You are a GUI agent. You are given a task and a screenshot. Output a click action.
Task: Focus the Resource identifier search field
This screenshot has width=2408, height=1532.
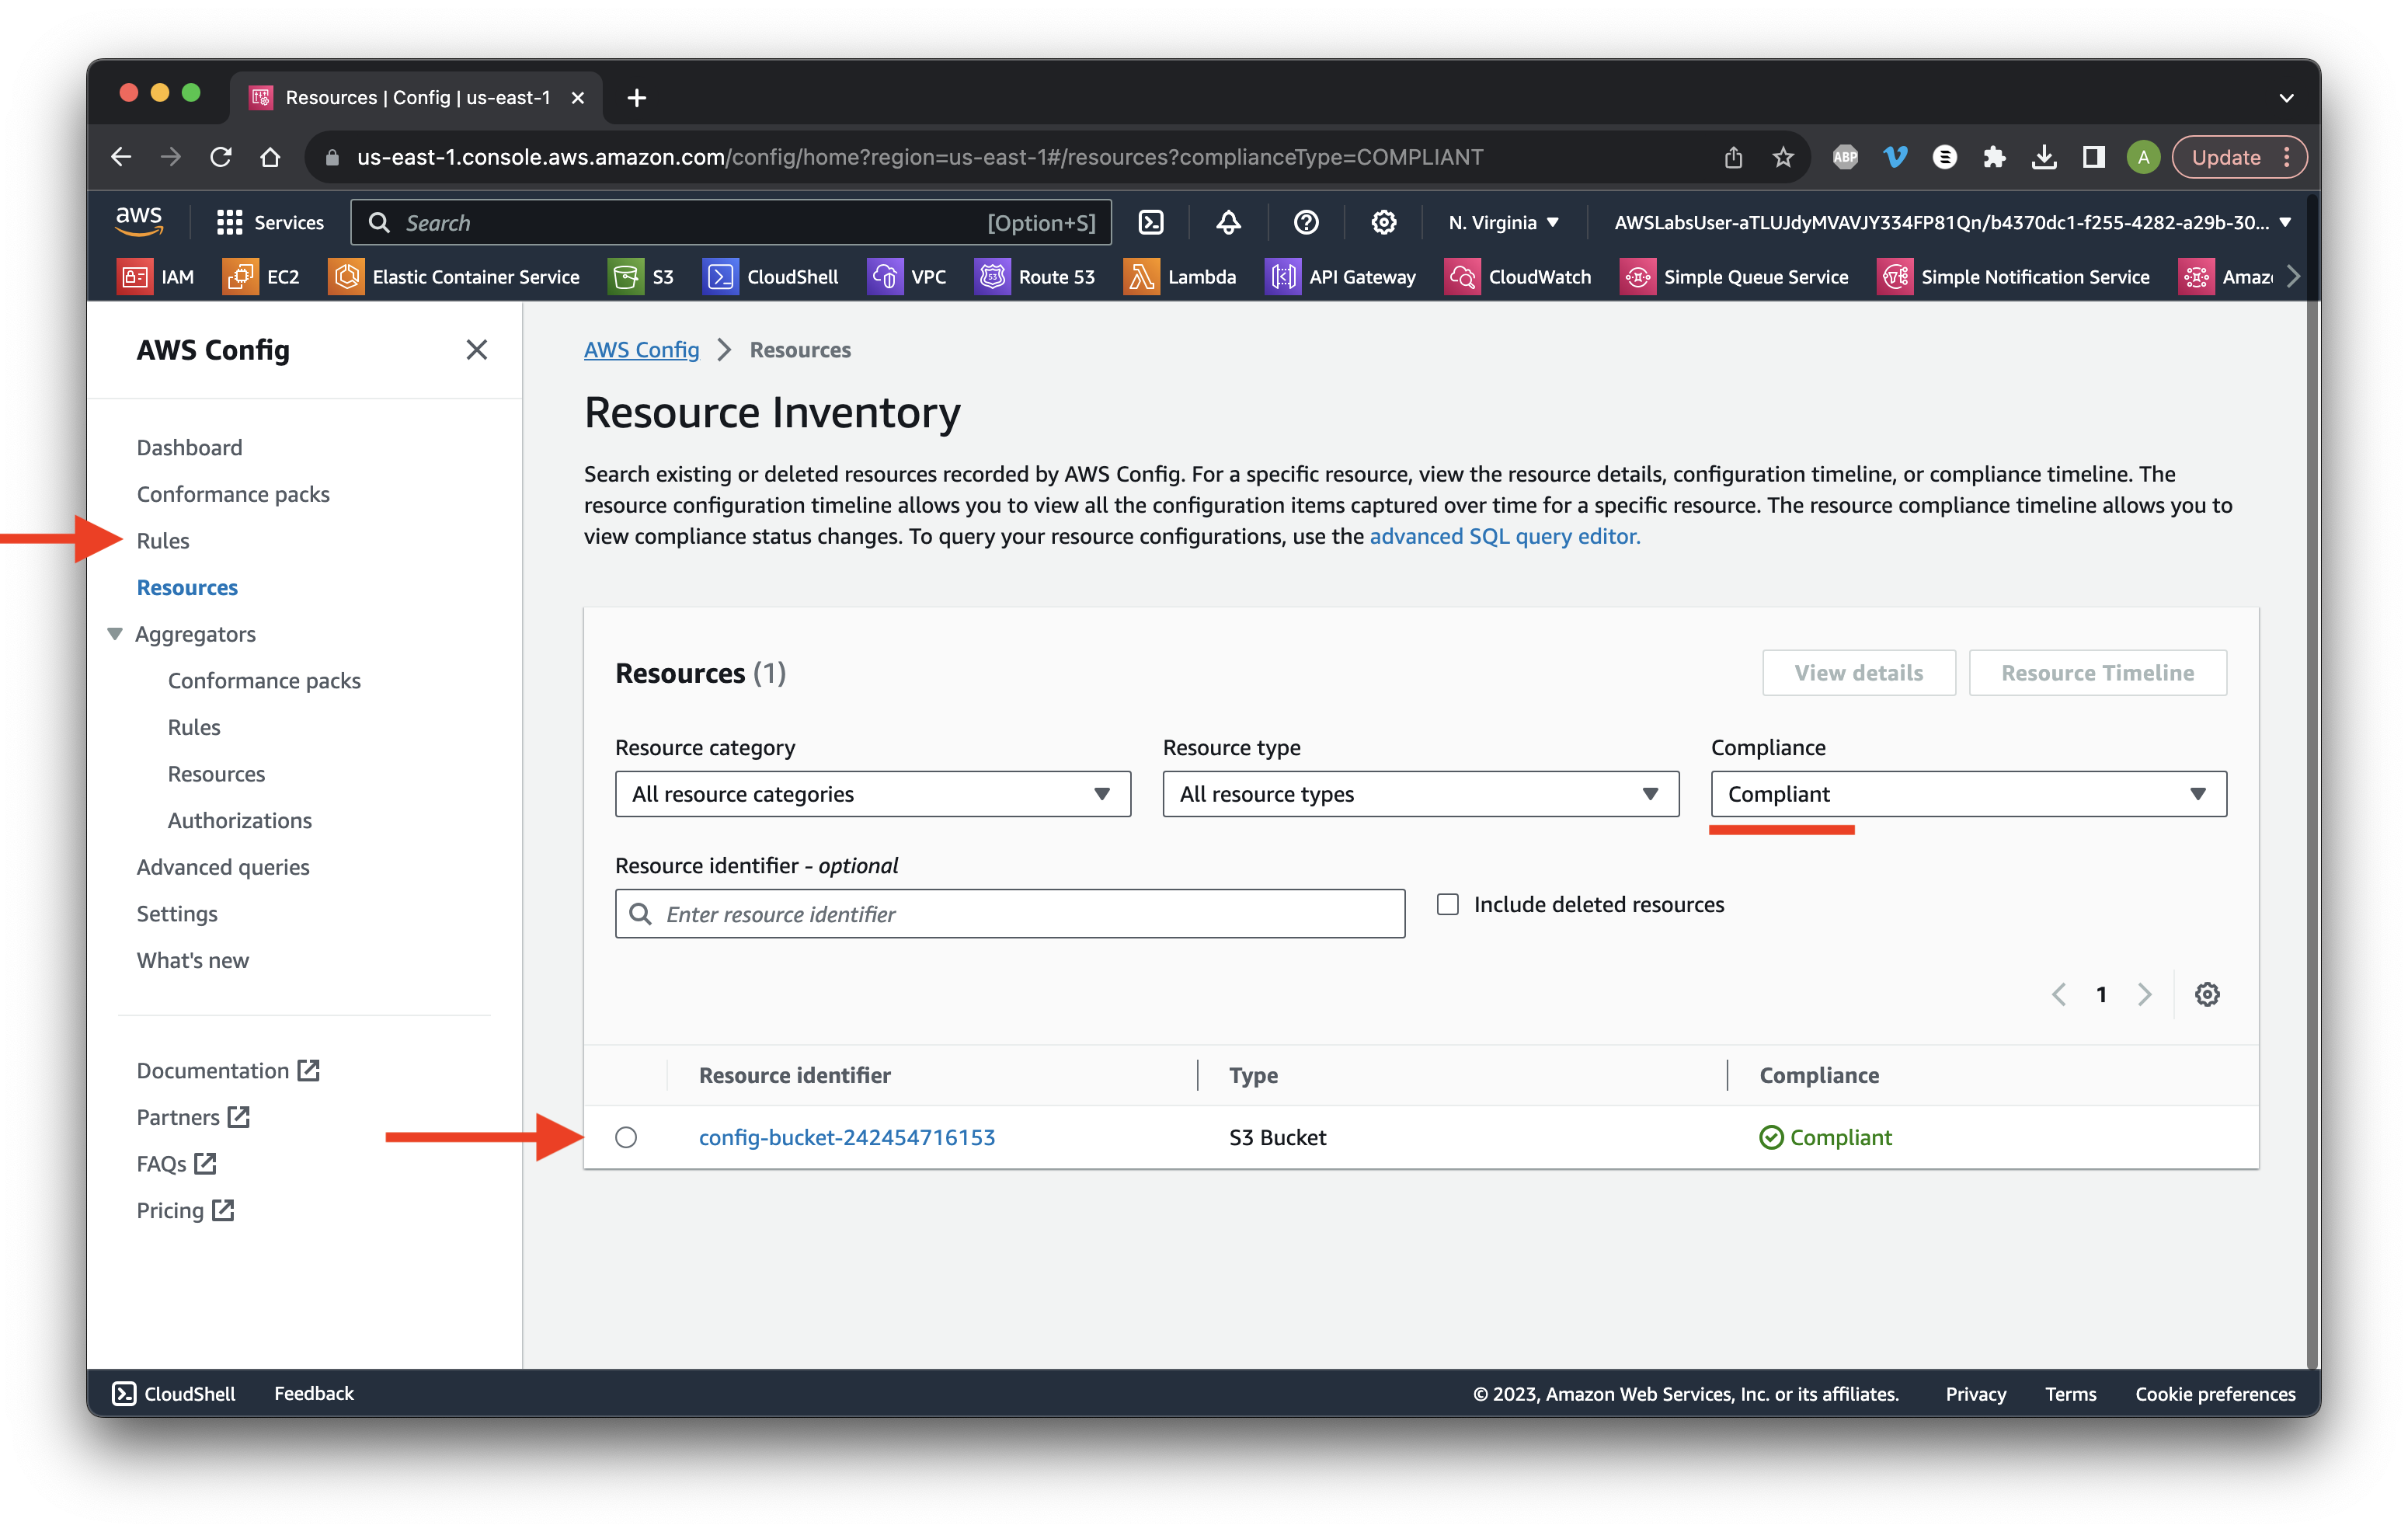1009,914
